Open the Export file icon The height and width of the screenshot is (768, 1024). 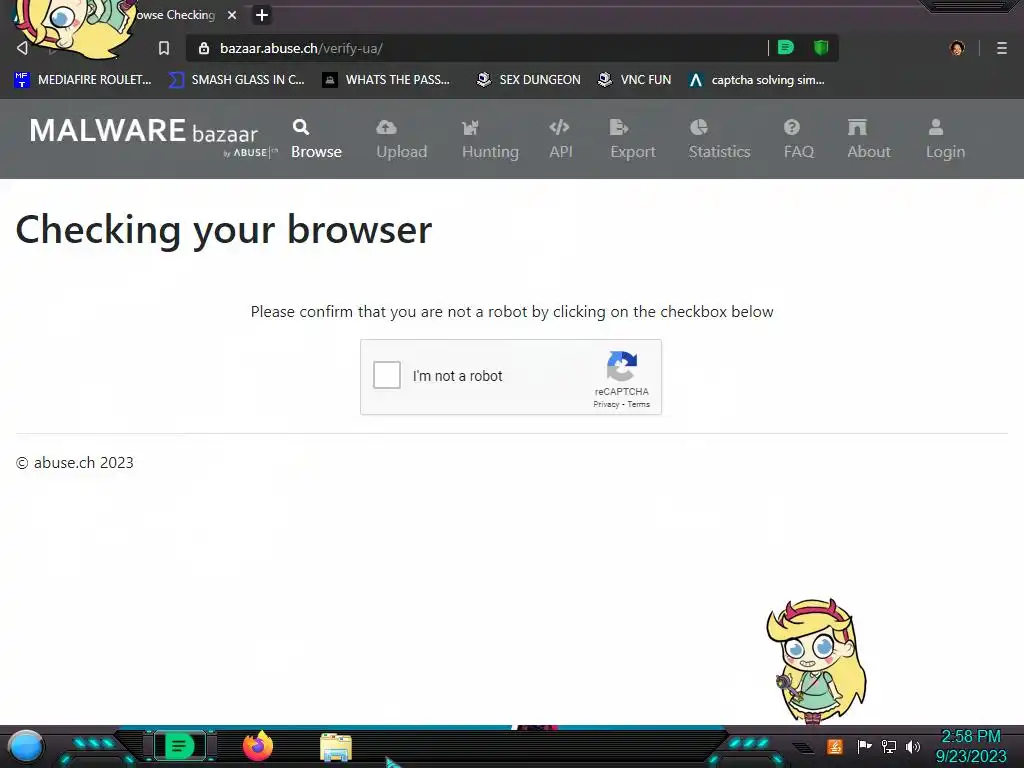pos(618,127)
